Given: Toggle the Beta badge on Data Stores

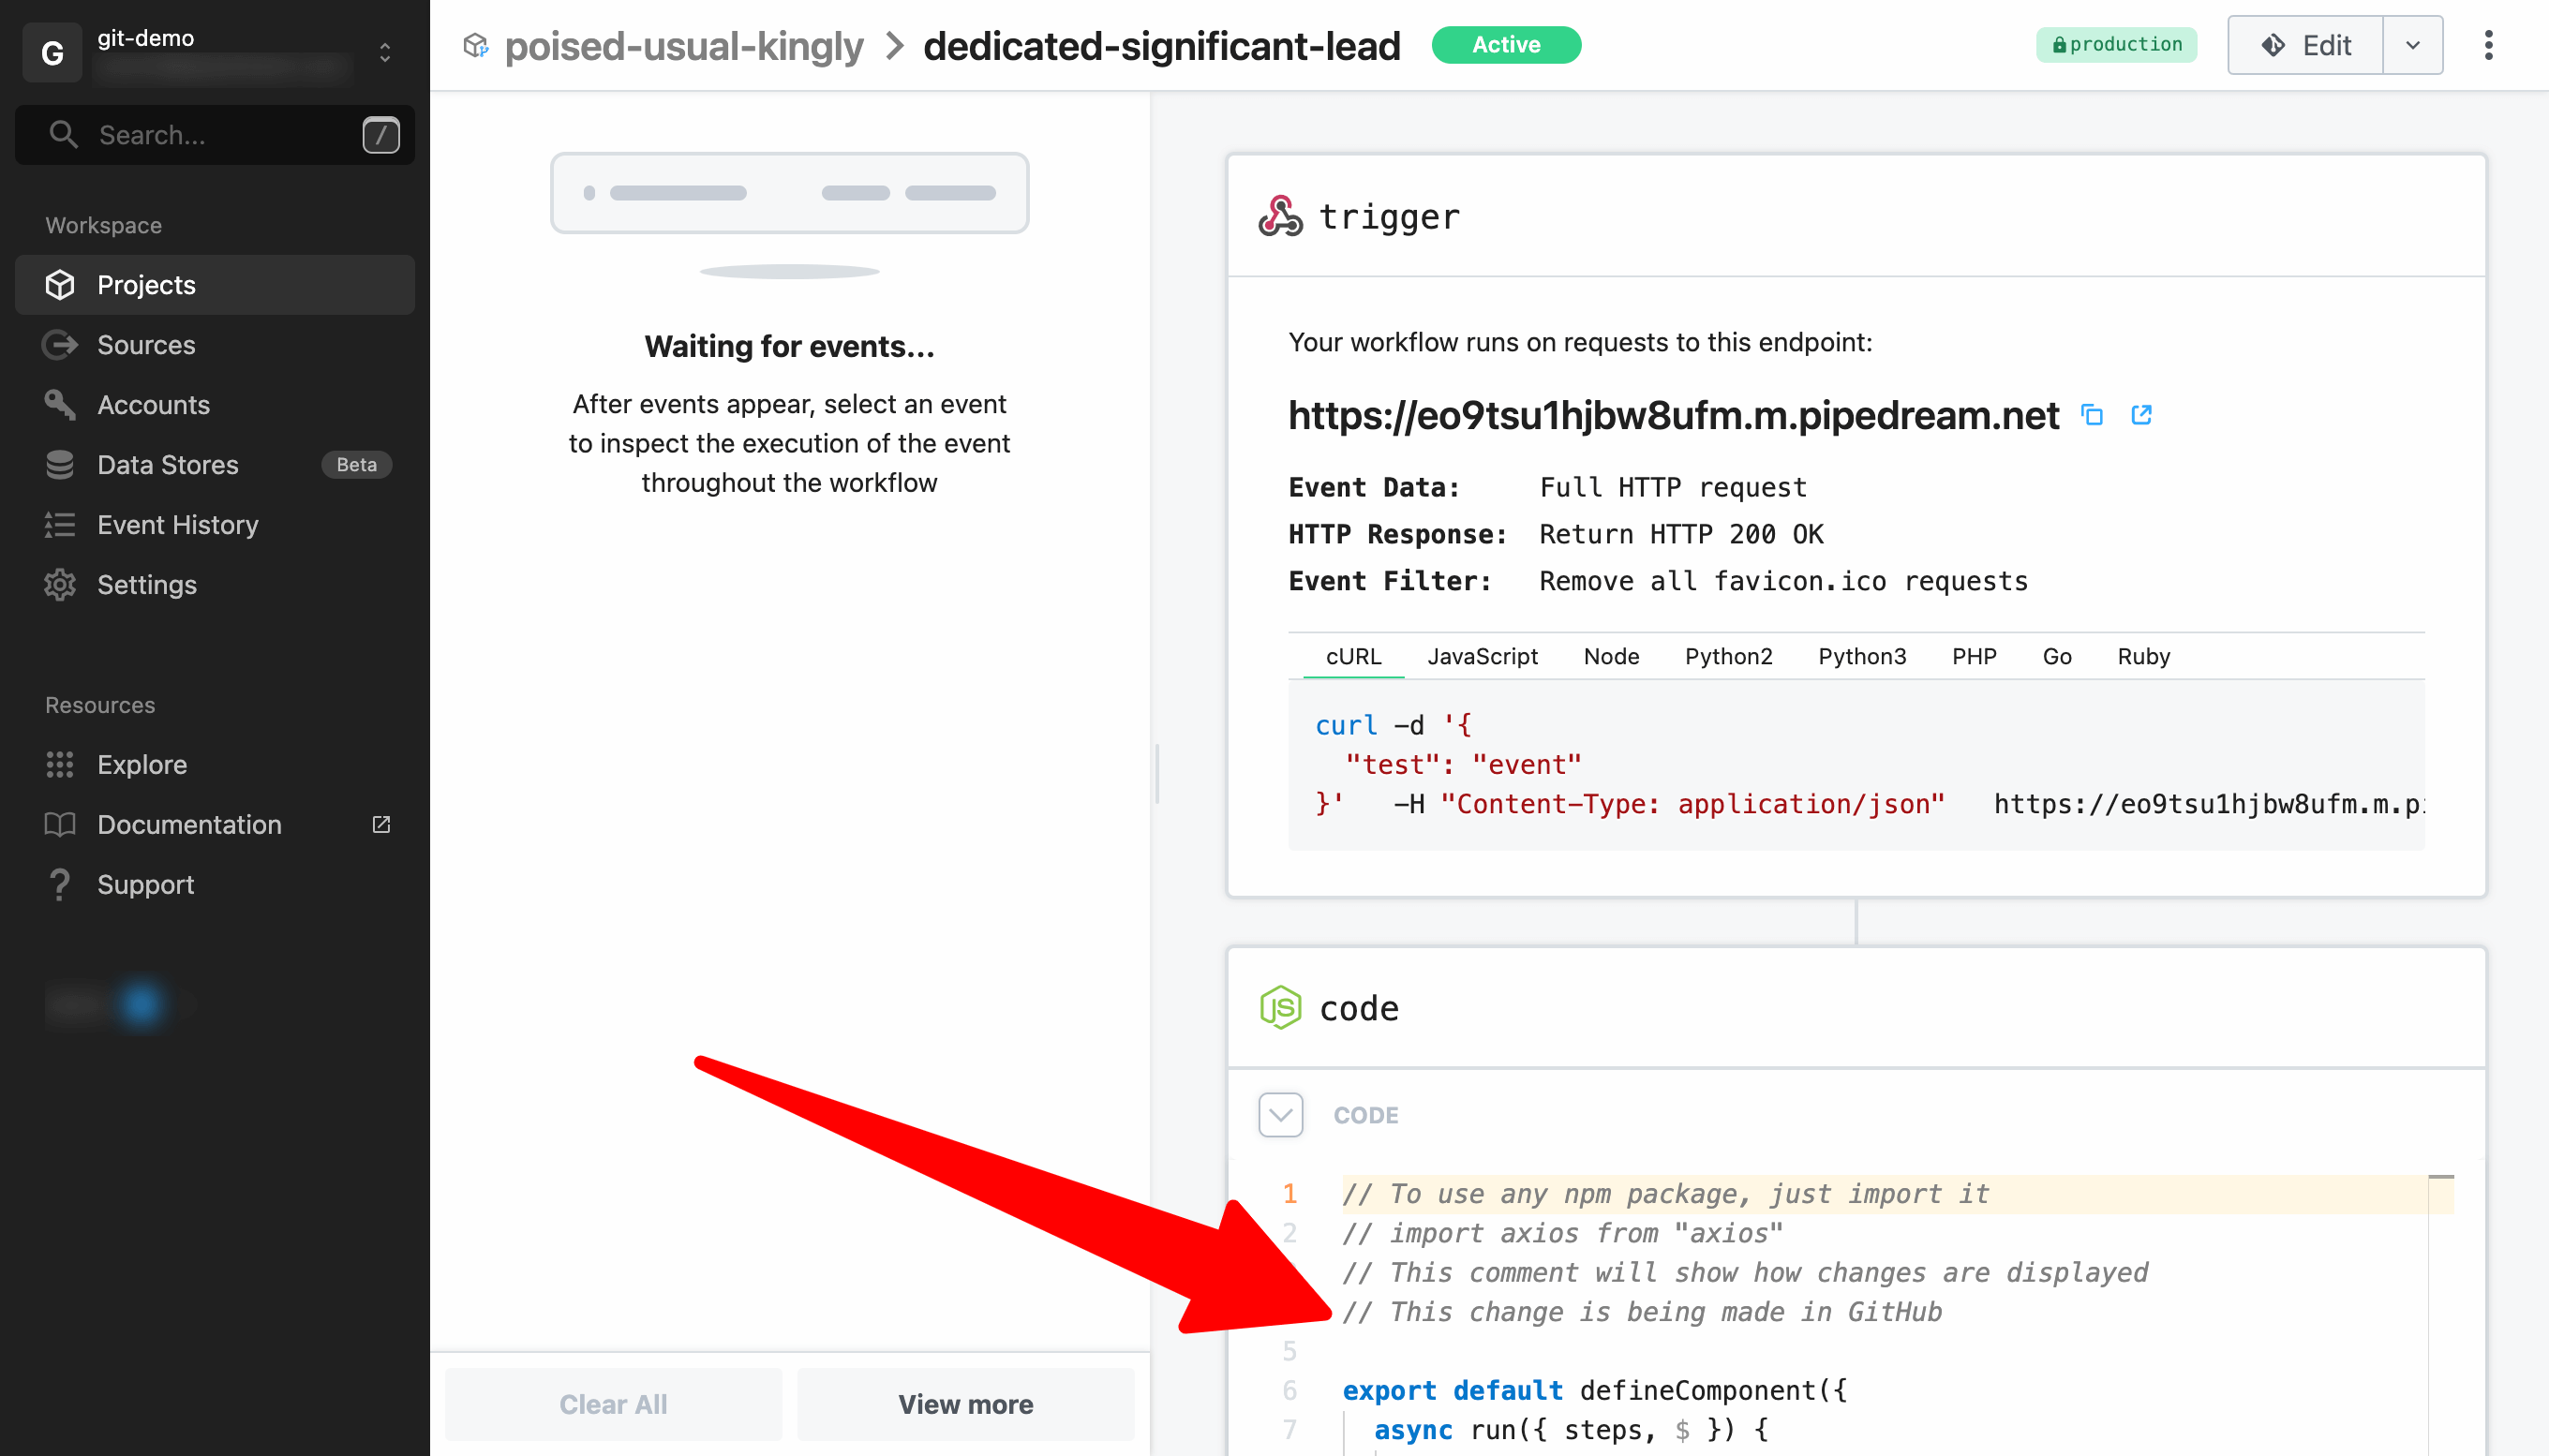Looking at the screenshot, I should [359, 464].
